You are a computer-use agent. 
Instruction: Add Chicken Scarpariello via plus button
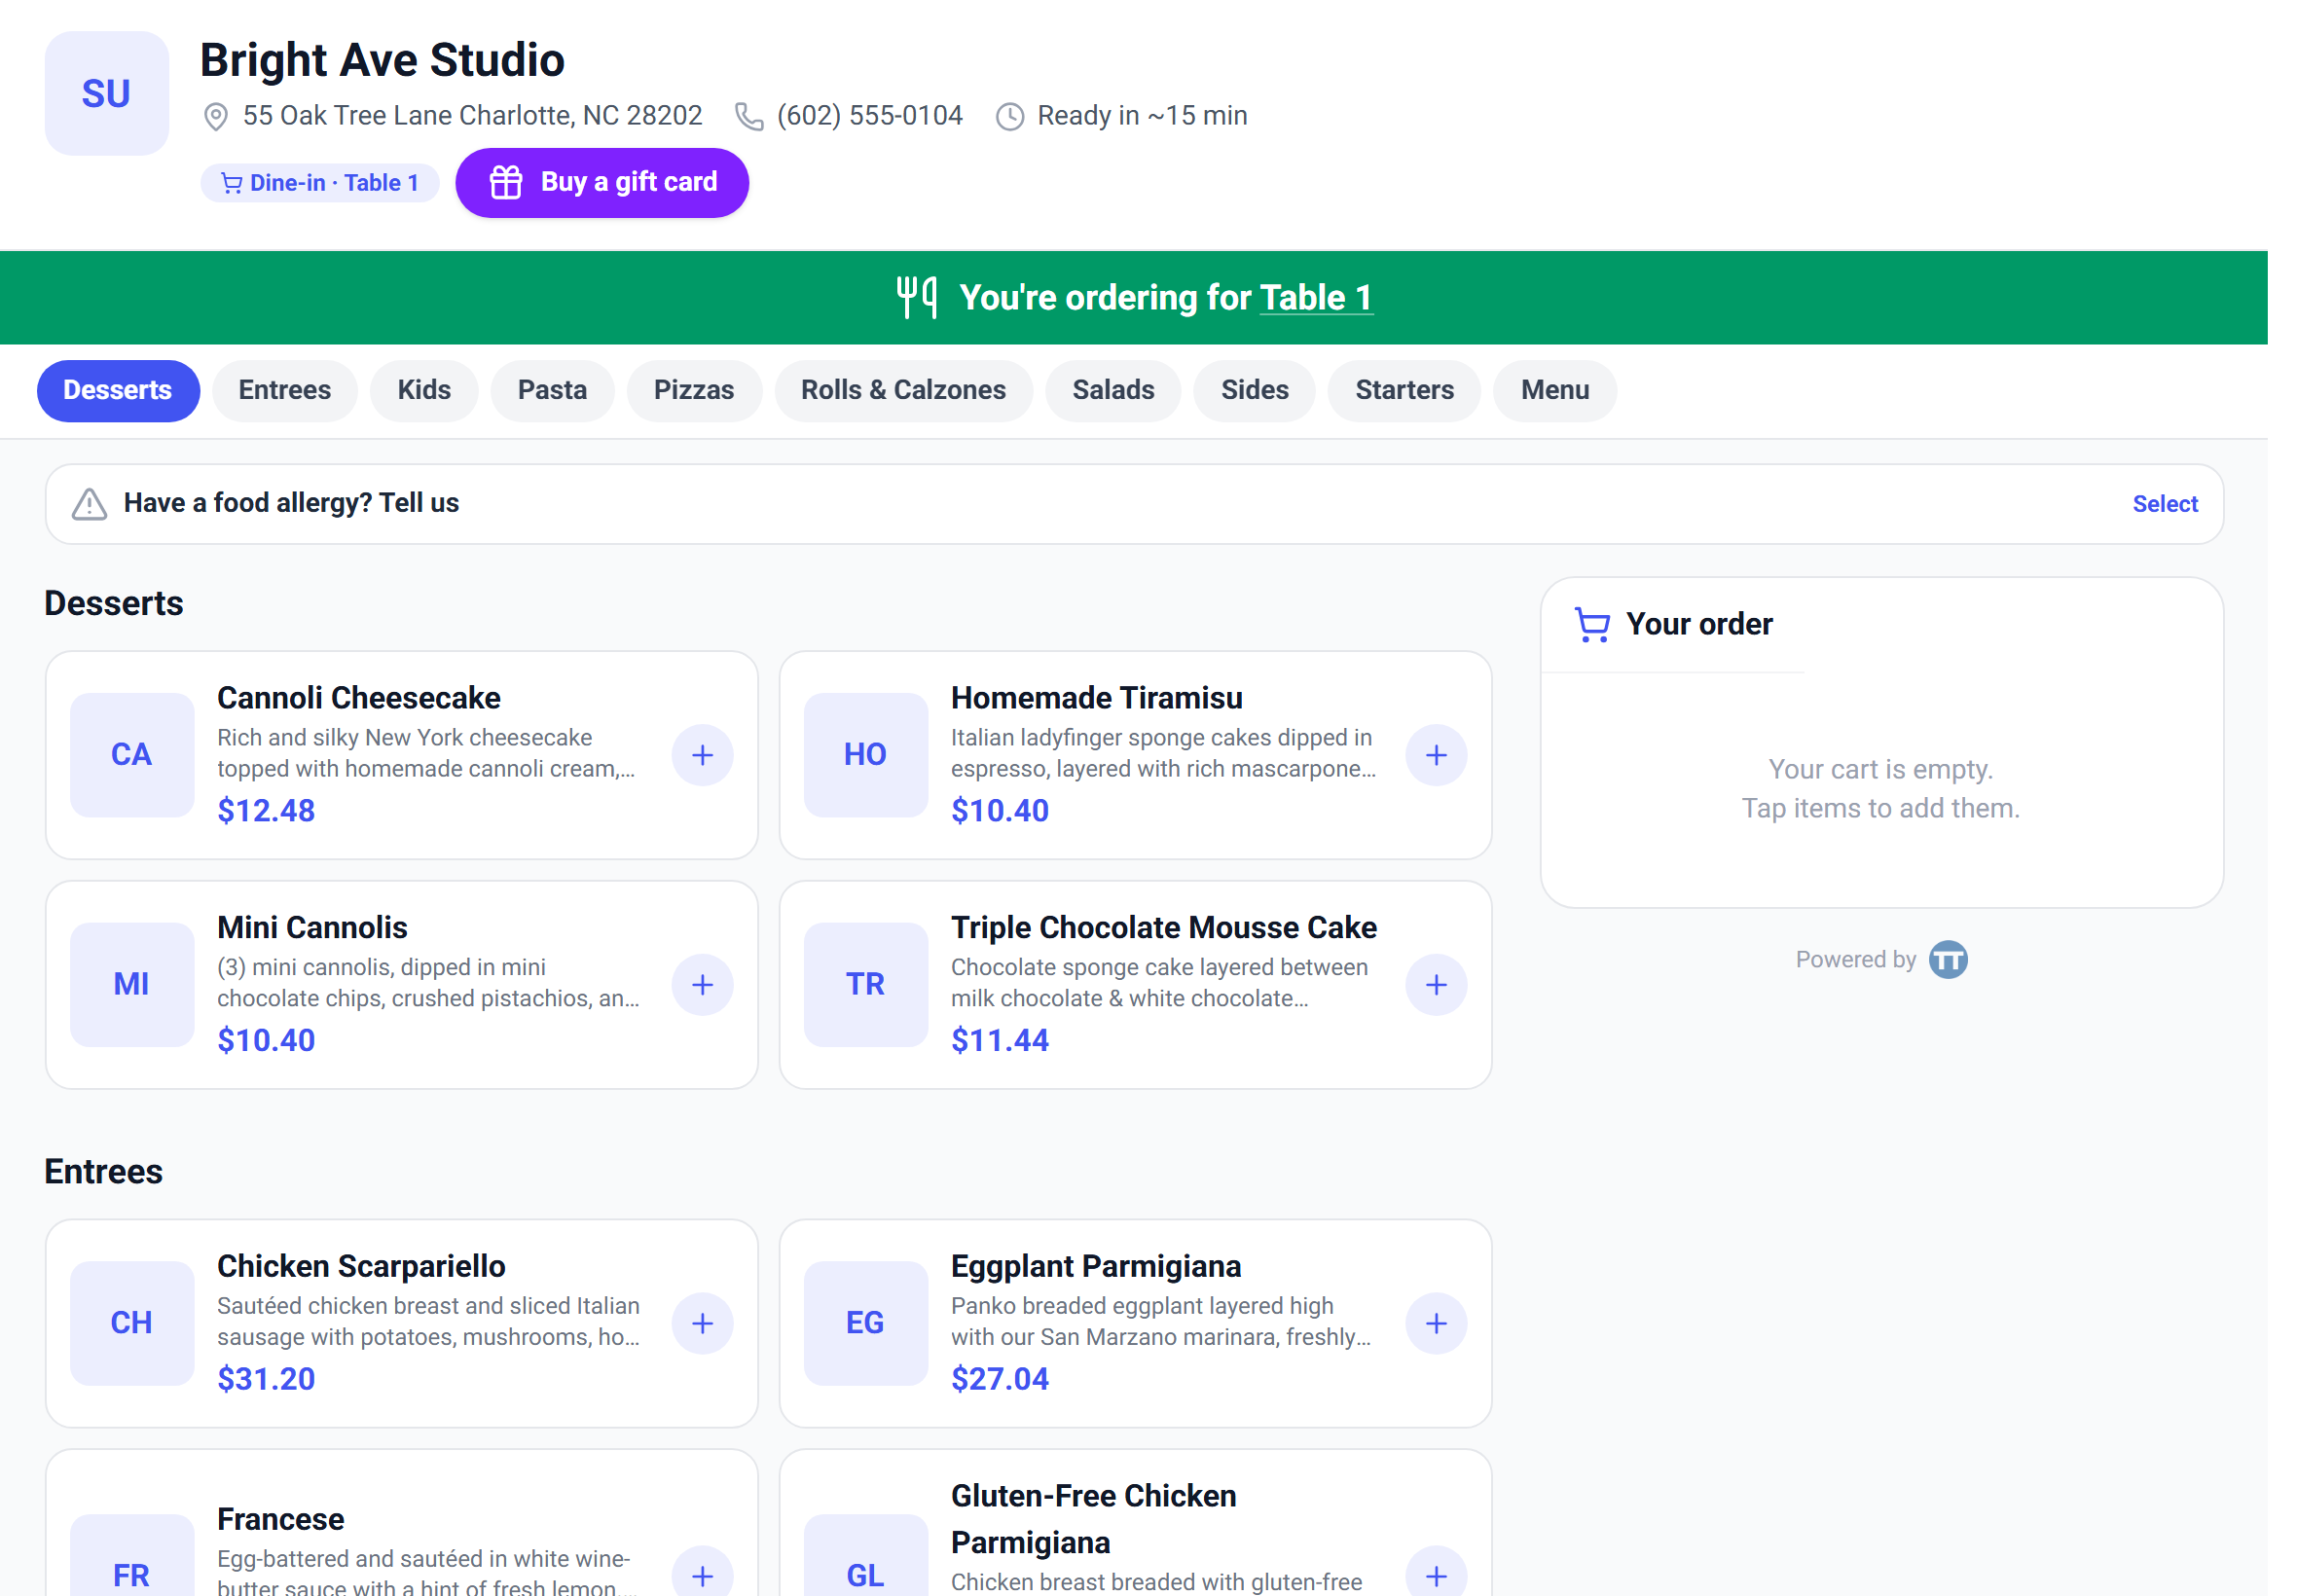click(x=702, y=1323)
